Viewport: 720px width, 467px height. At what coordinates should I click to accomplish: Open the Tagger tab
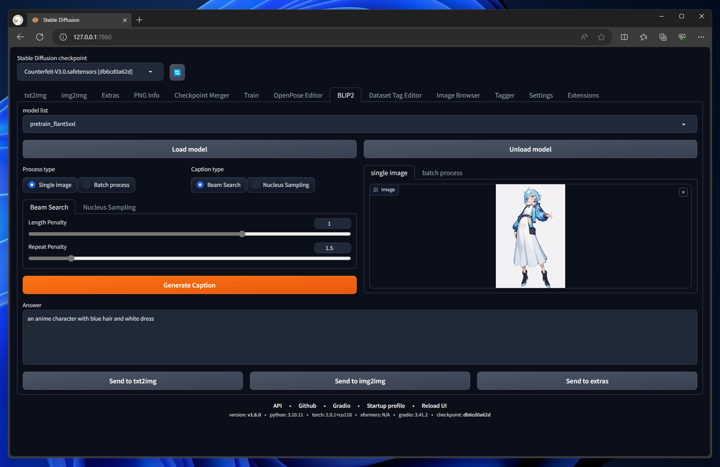coord(504,95)
